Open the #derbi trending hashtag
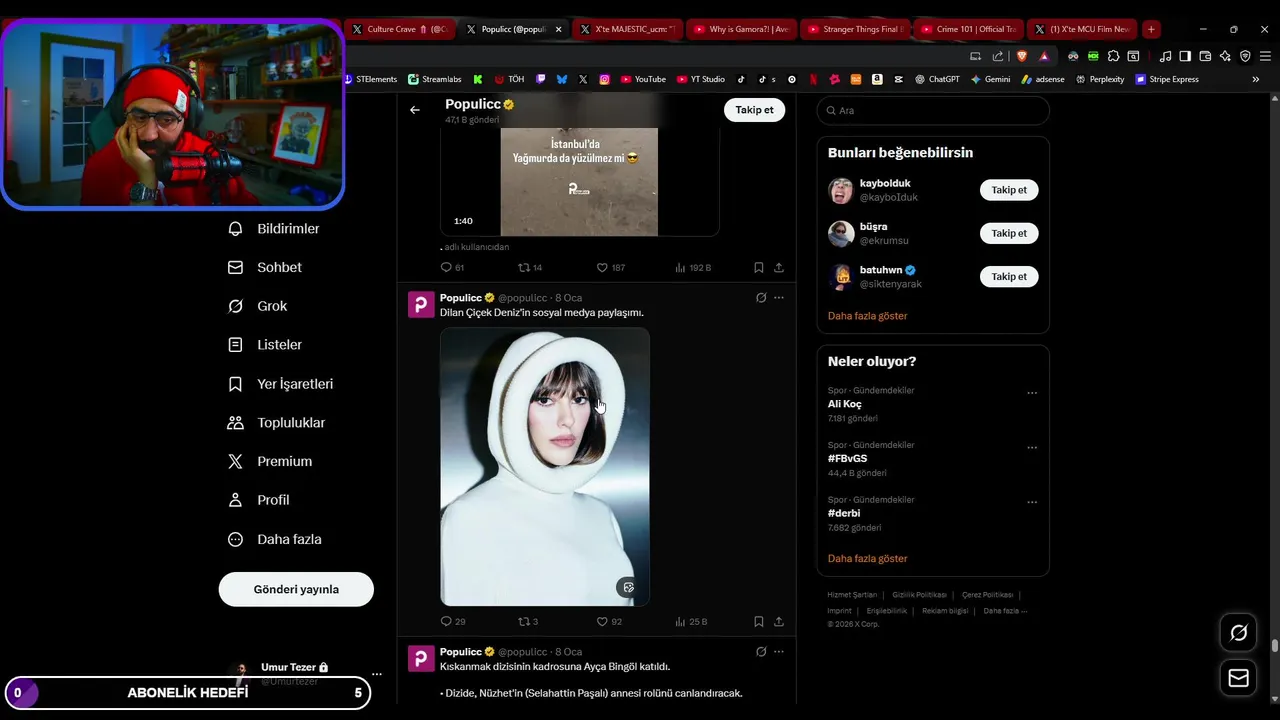This screenshot has height=720, width=1280. [x=843, y=513]
